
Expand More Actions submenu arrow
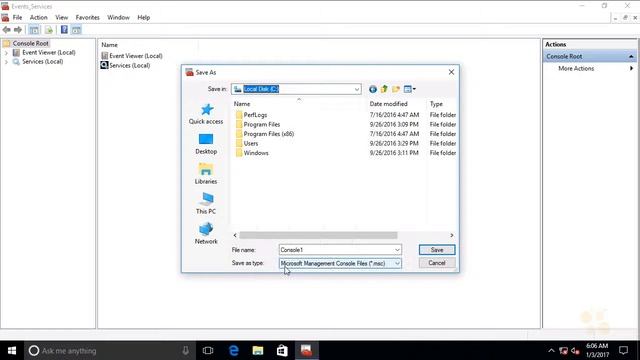631,69
